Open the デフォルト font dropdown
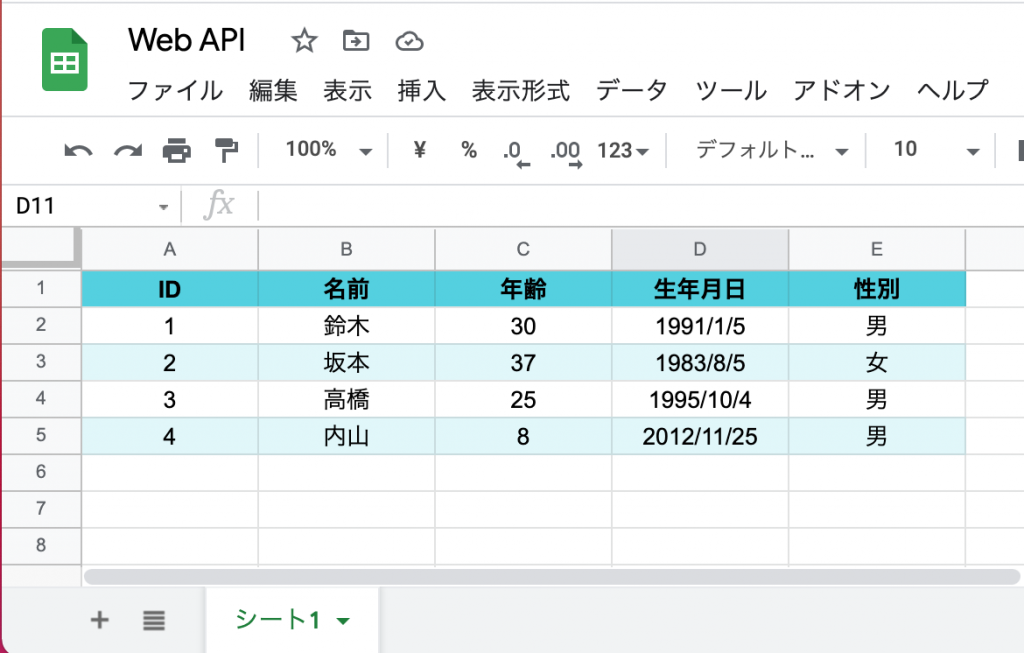The height and width of the screenshot is (653, 1024). [773, 150]
